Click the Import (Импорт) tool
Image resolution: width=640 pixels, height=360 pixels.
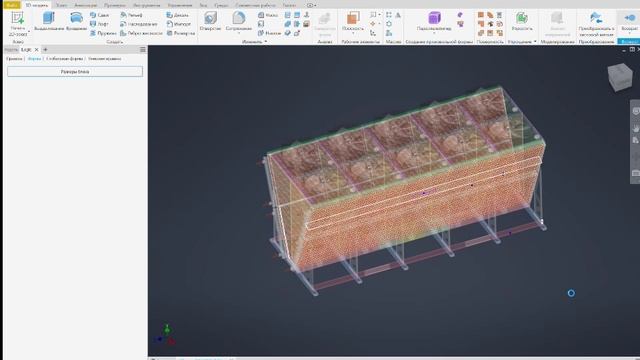[x=178, y=24]
